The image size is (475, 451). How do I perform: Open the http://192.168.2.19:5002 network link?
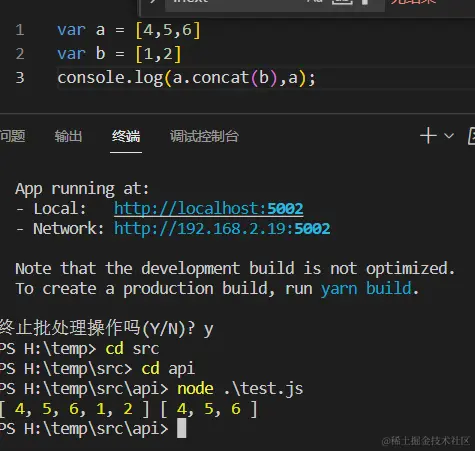click(222, 229)
